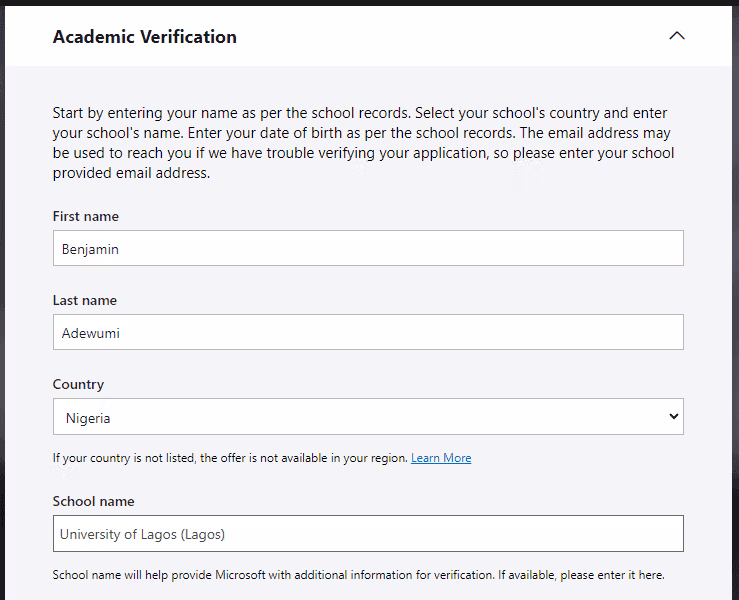The height and width of the screenshot is (600, 739).
Task: Click the School name helper text
Action: pyautogui.click(x=358, y=575)
